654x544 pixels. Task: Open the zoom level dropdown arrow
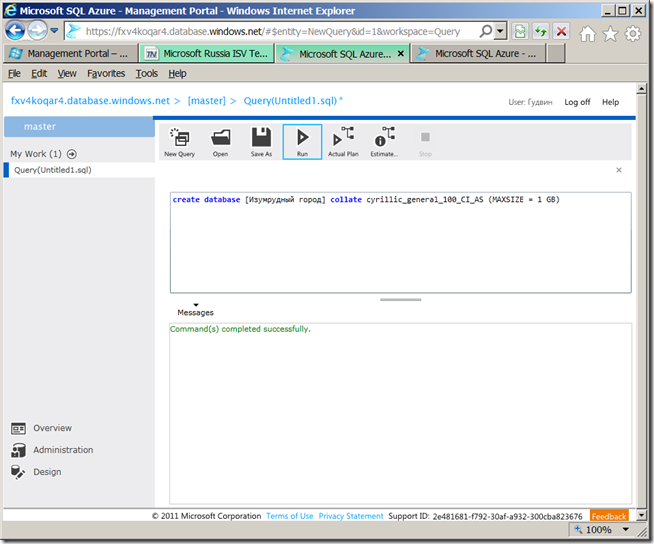[x=626, y=529]
